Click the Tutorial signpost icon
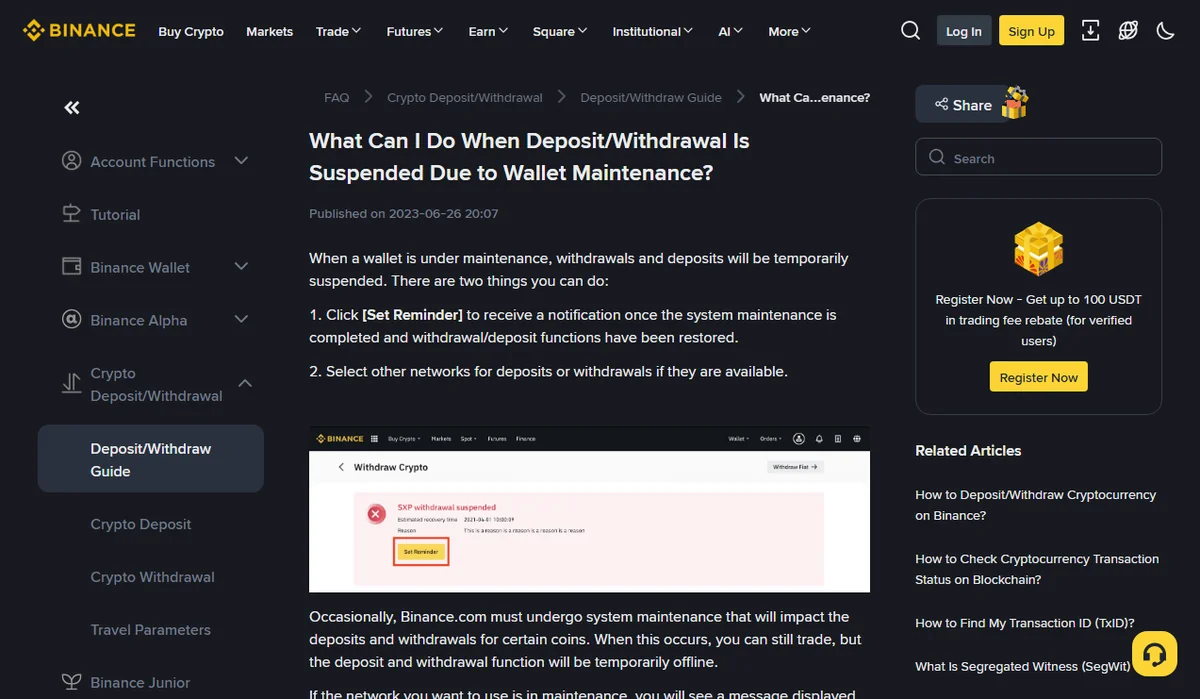This screenshot has width=1200, height=699. pyautogui.click(x=71, y=214)
